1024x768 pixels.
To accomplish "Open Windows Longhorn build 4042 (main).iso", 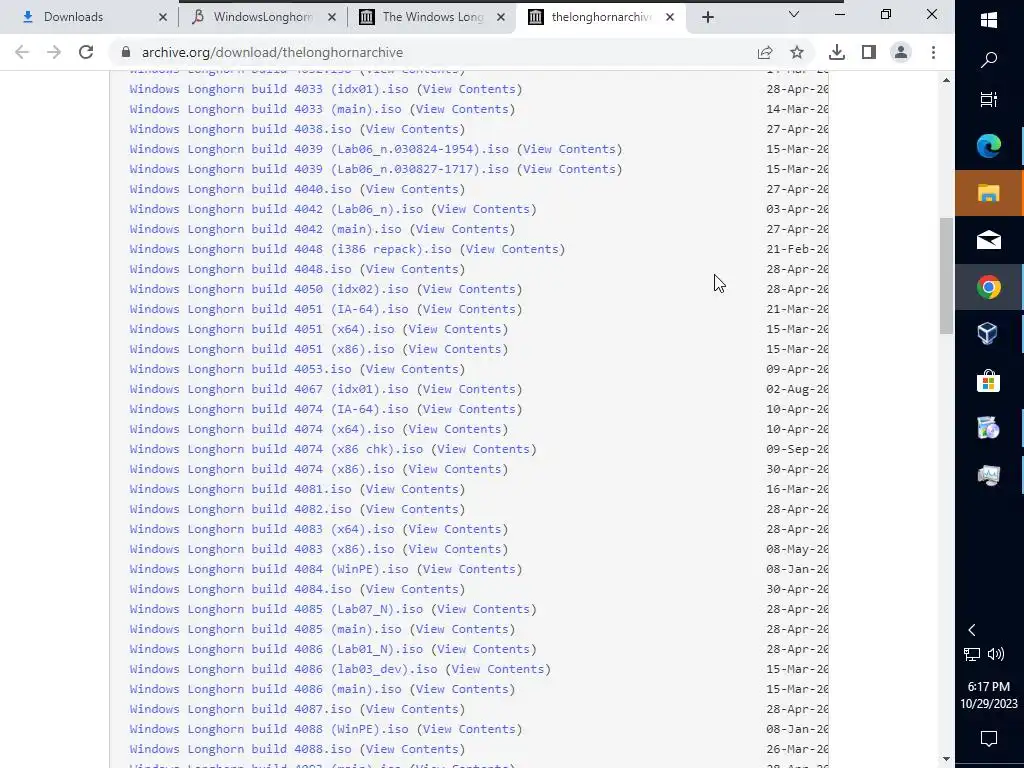I will [266, 229].
